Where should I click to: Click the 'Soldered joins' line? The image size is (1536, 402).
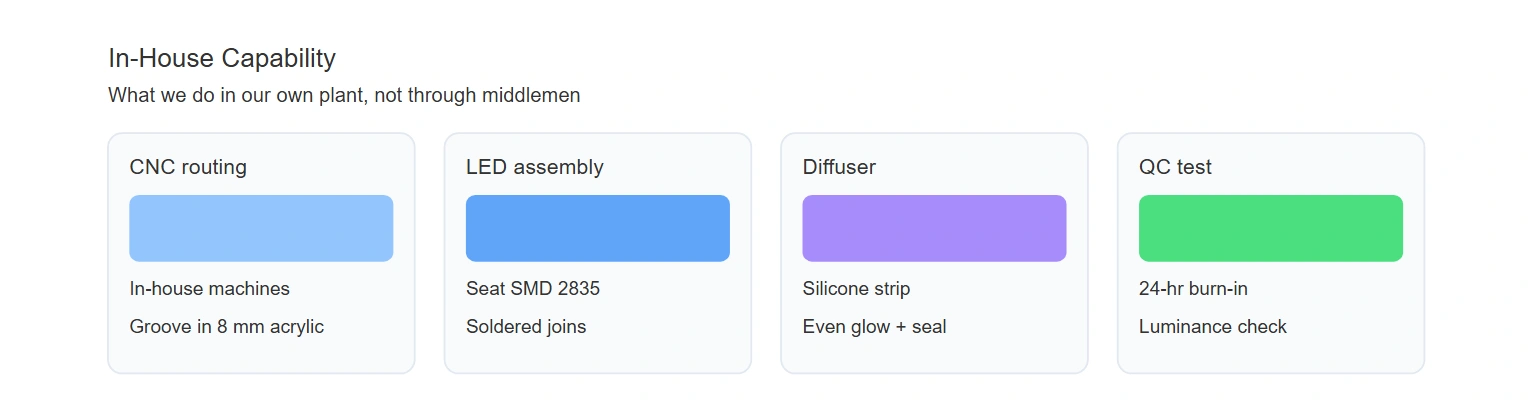pyautogui.click(x=526, y=327)
